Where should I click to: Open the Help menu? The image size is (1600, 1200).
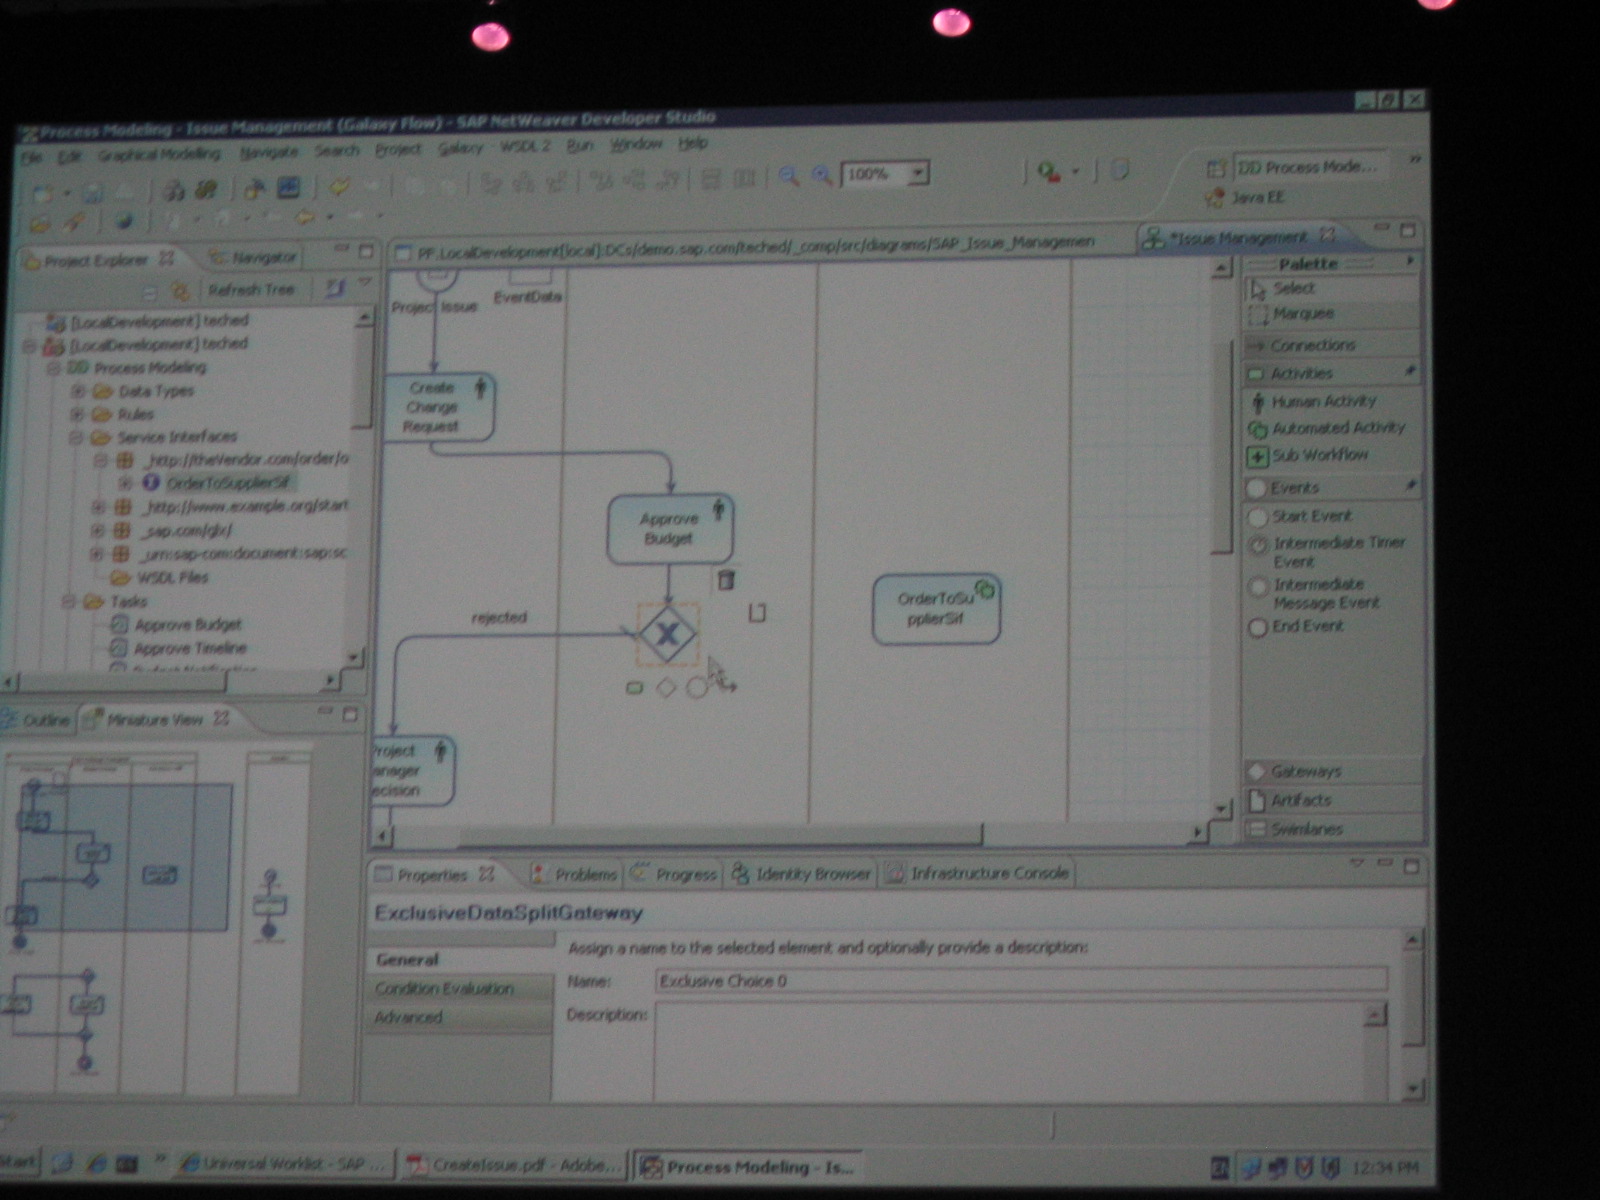pos(693,143)
